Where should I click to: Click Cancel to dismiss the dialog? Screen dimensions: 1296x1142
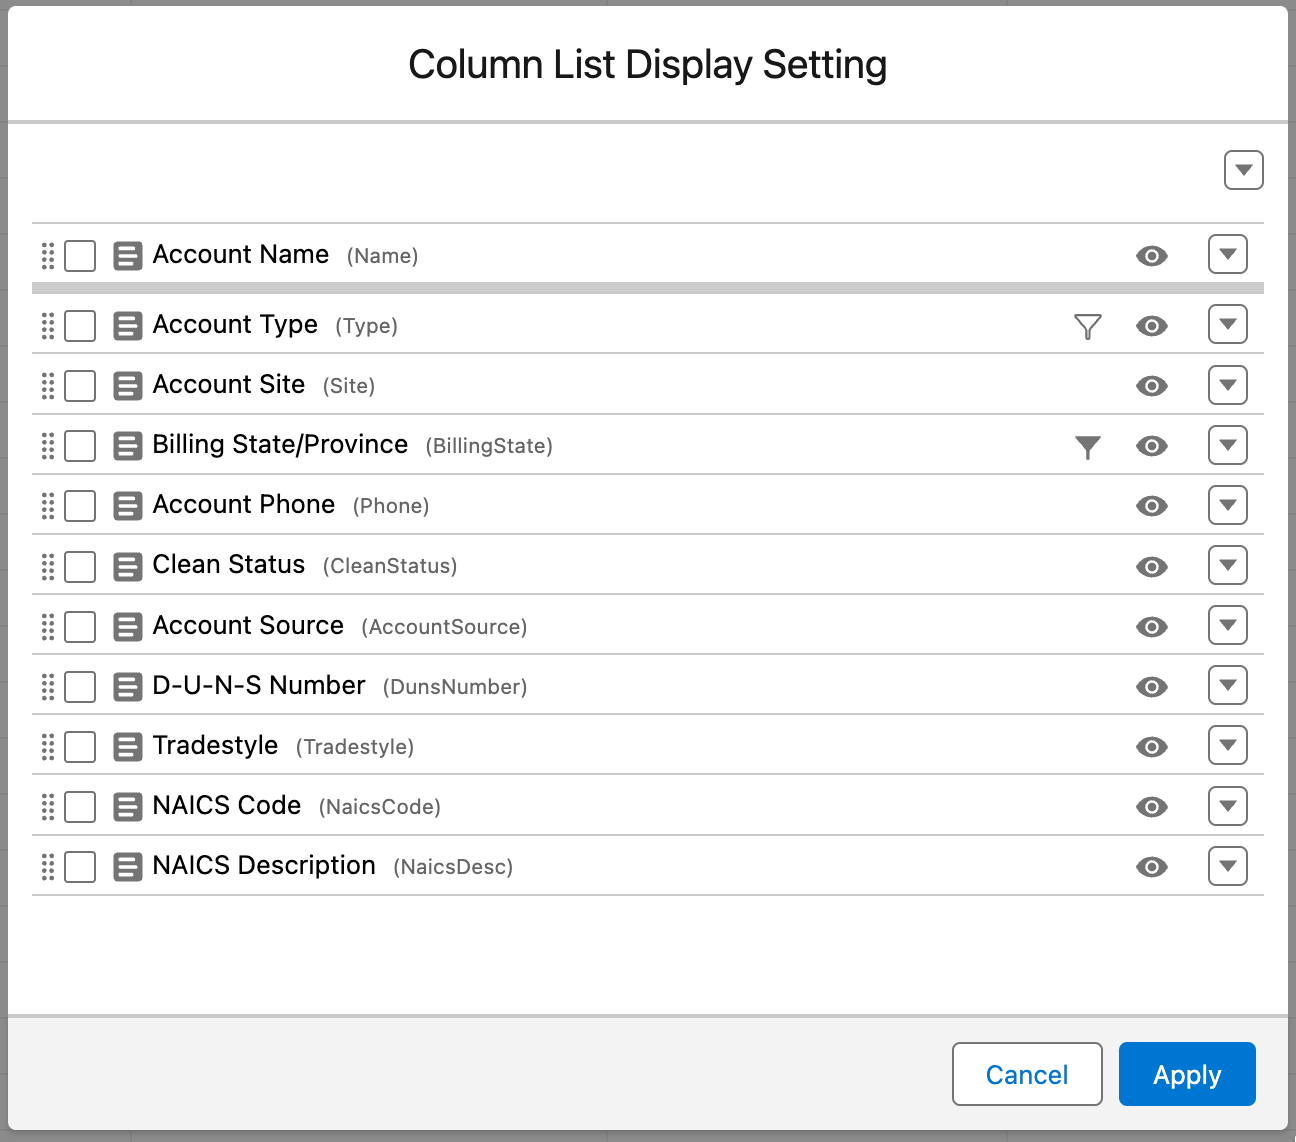tap(1026, 1074)
